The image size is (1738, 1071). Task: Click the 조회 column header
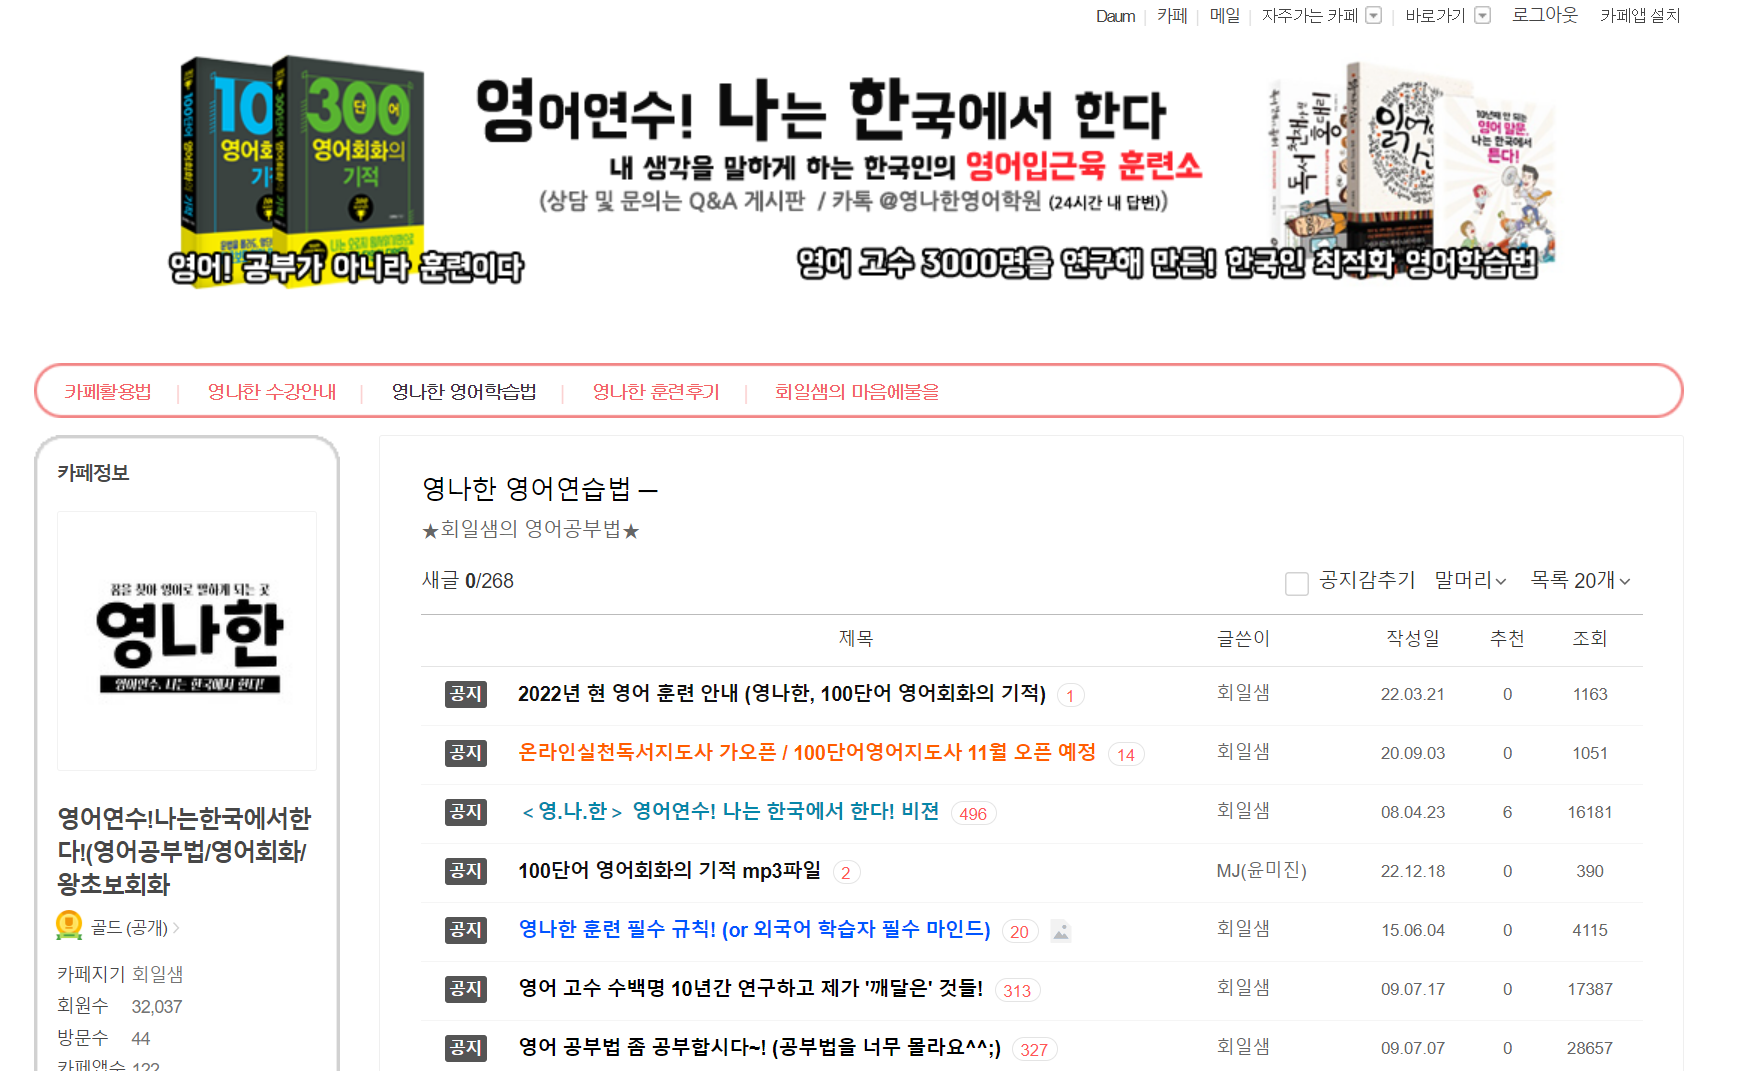click(1589, 638)
